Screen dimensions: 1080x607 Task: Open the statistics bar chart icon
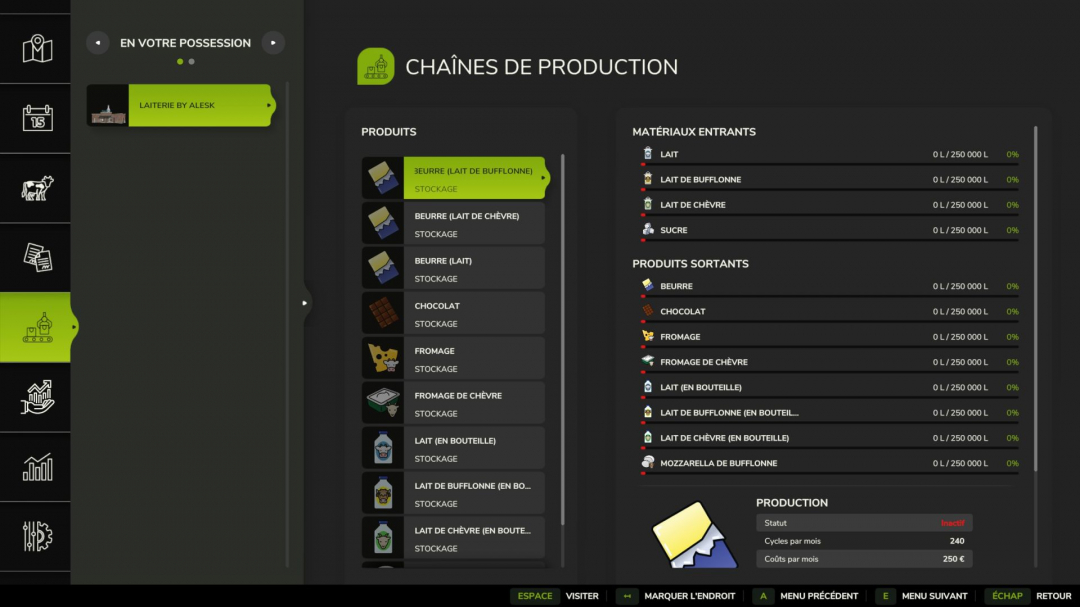37,467
